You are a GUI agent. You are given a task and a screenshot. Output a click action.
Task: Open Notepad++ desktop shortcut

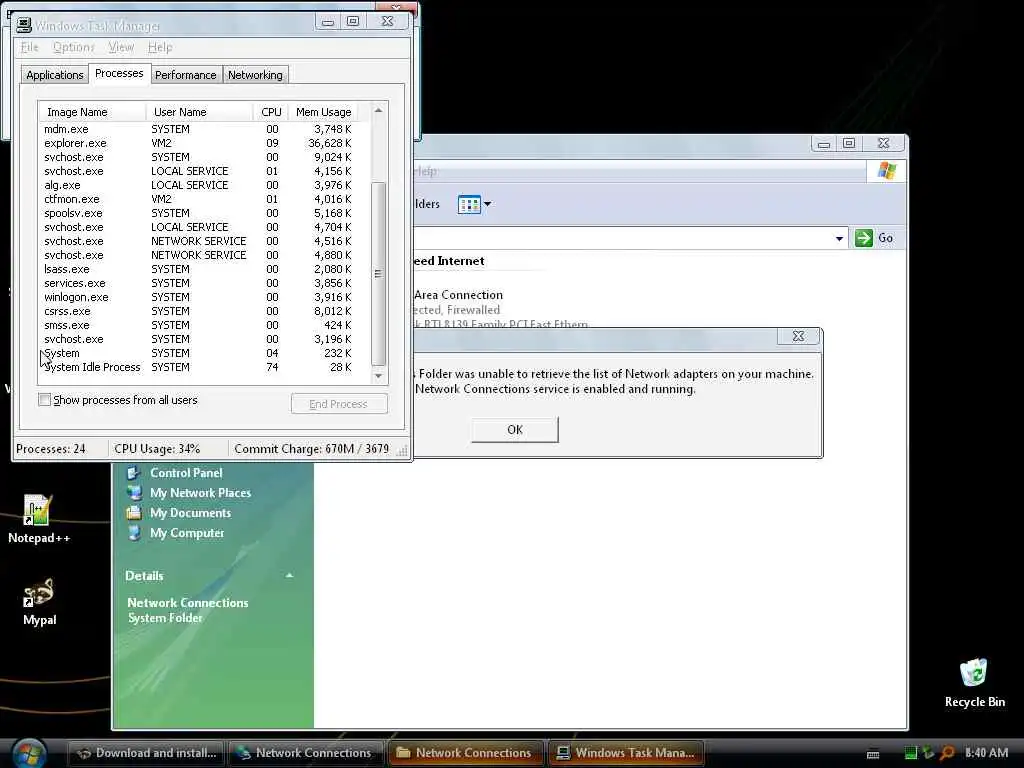(x=37, y=519)
